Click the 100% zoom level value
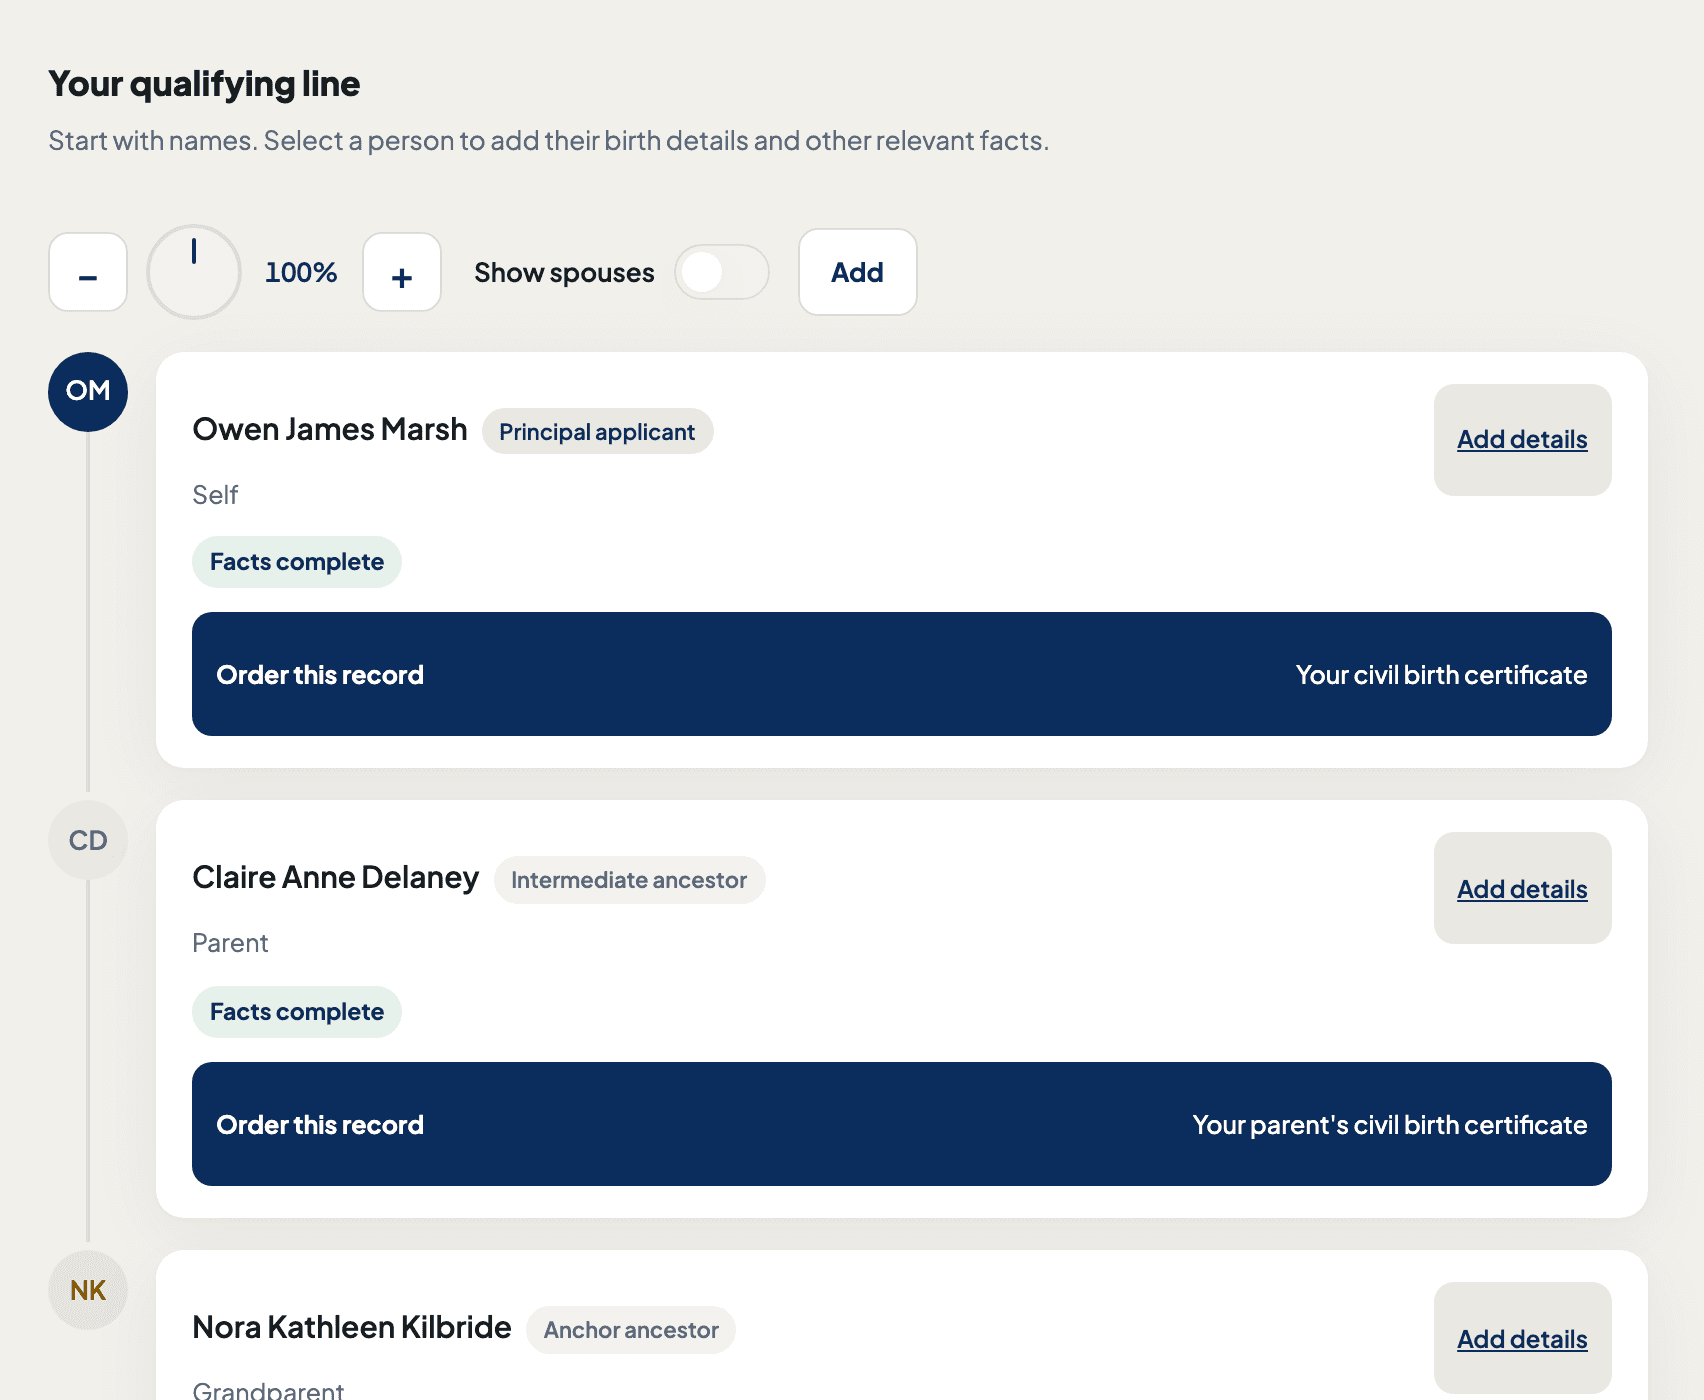 click(x=301, y=272)
